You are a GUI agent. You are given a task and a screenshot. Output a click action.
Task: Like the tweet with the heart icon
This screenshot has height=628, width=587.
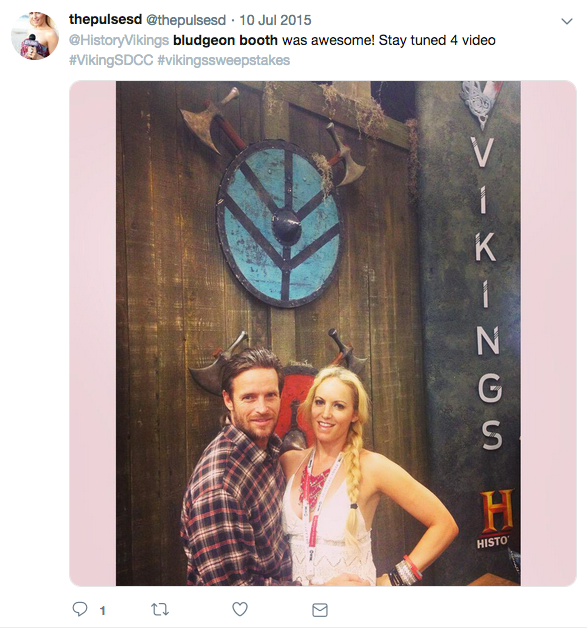[240, 609]
